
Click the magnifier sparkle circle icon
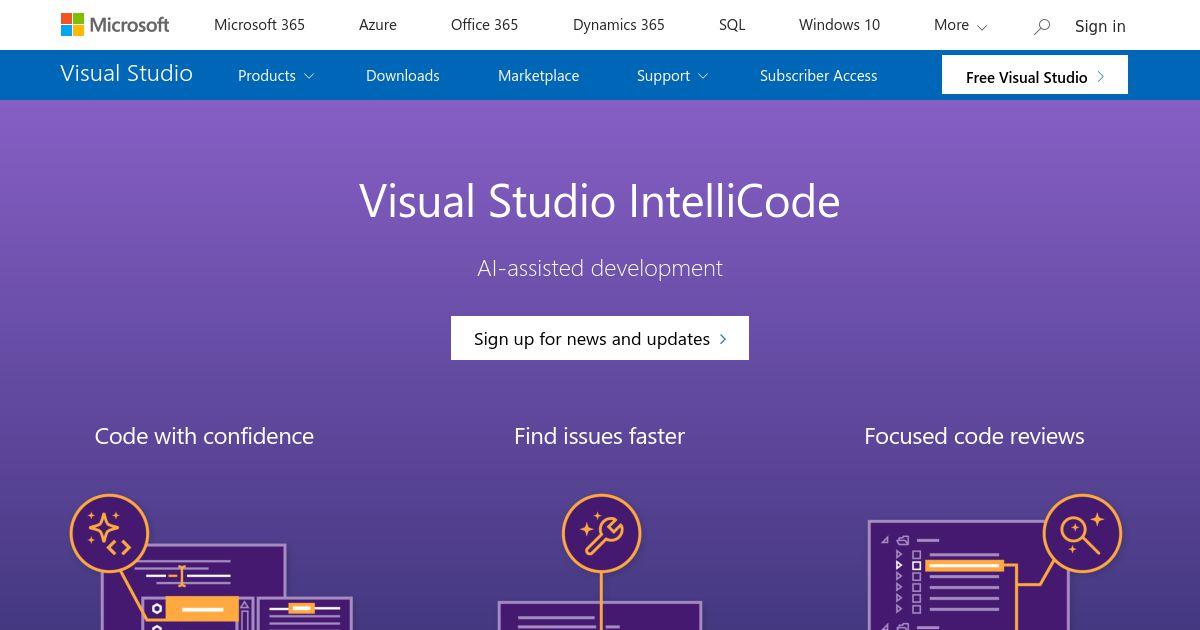[1082, 533]
